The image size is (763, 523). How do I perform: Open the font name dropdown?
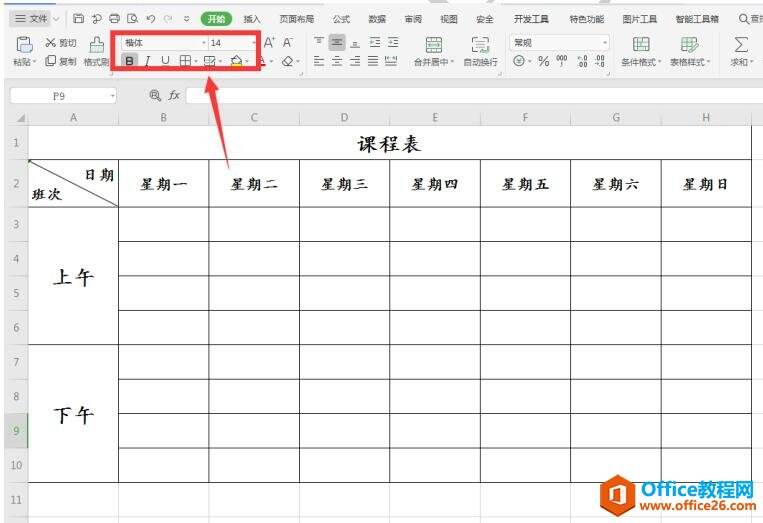(203, 43)
